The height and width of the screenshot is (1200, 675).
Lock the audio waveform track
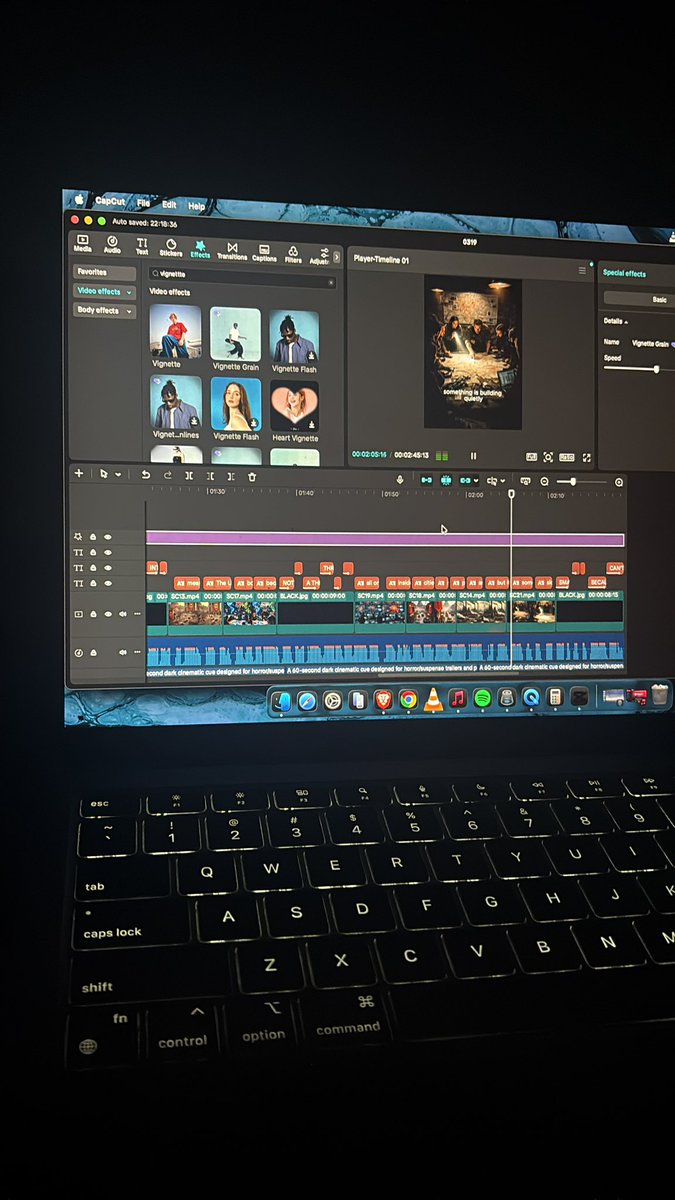94,653
